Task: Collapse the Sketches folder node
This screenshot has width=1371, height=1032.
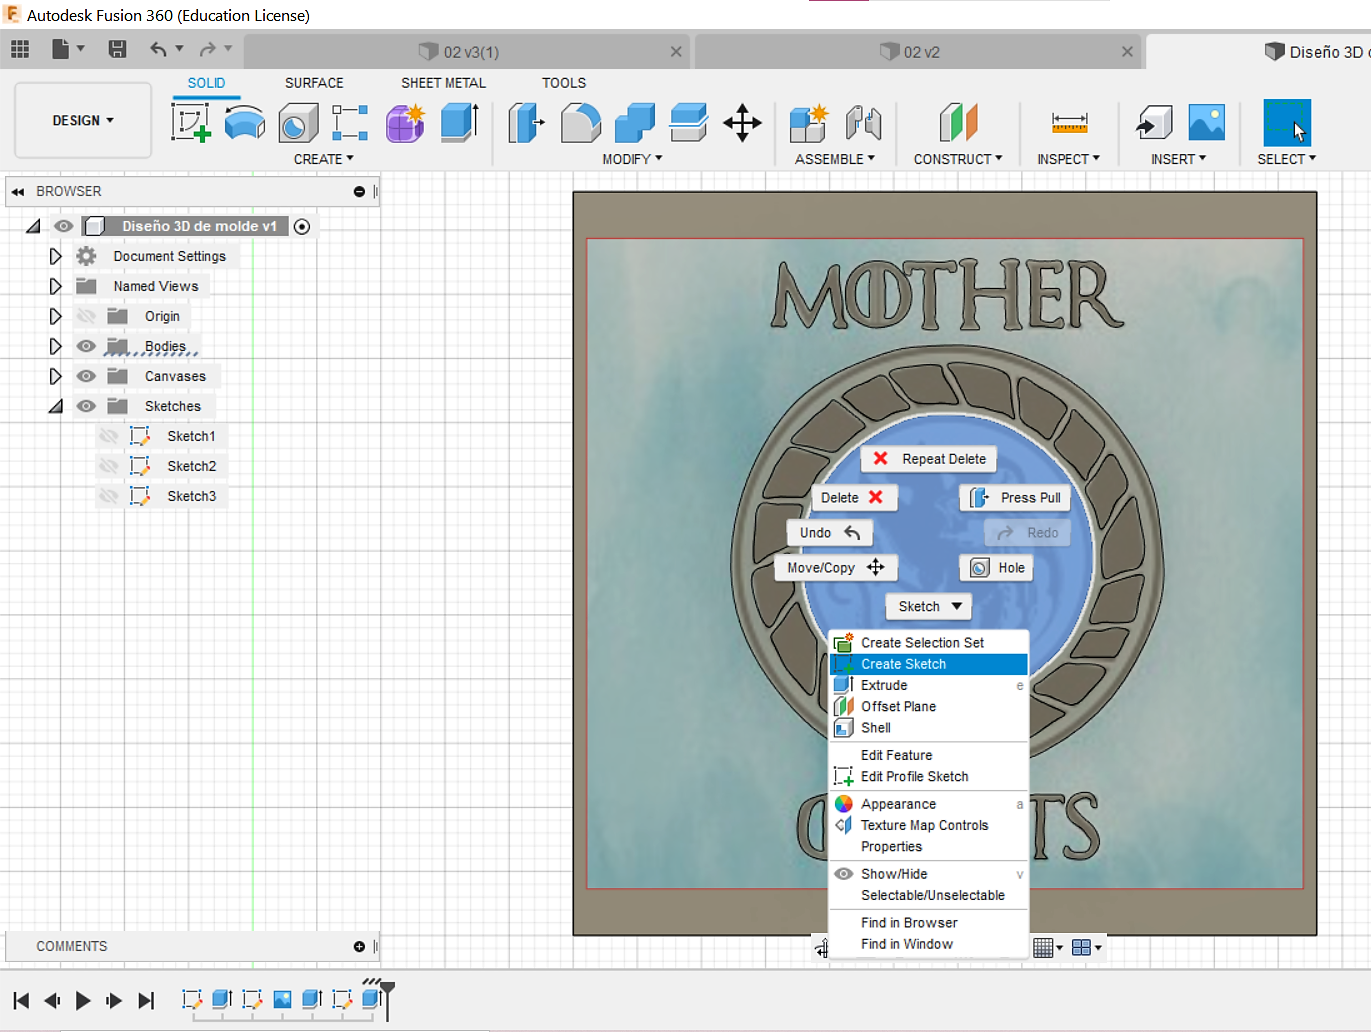Action: click(55, 407)
